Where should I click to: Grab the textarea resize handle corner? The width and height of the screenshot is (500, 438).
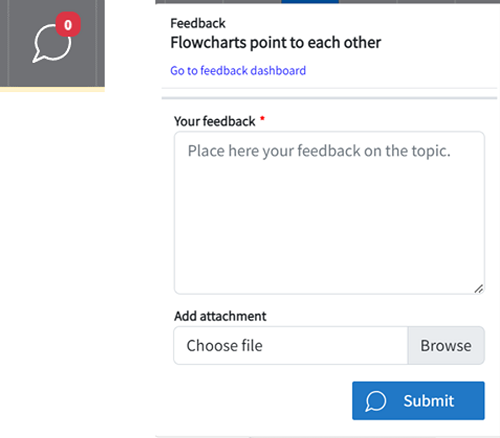pyautogui.click(x=479, y=289)
